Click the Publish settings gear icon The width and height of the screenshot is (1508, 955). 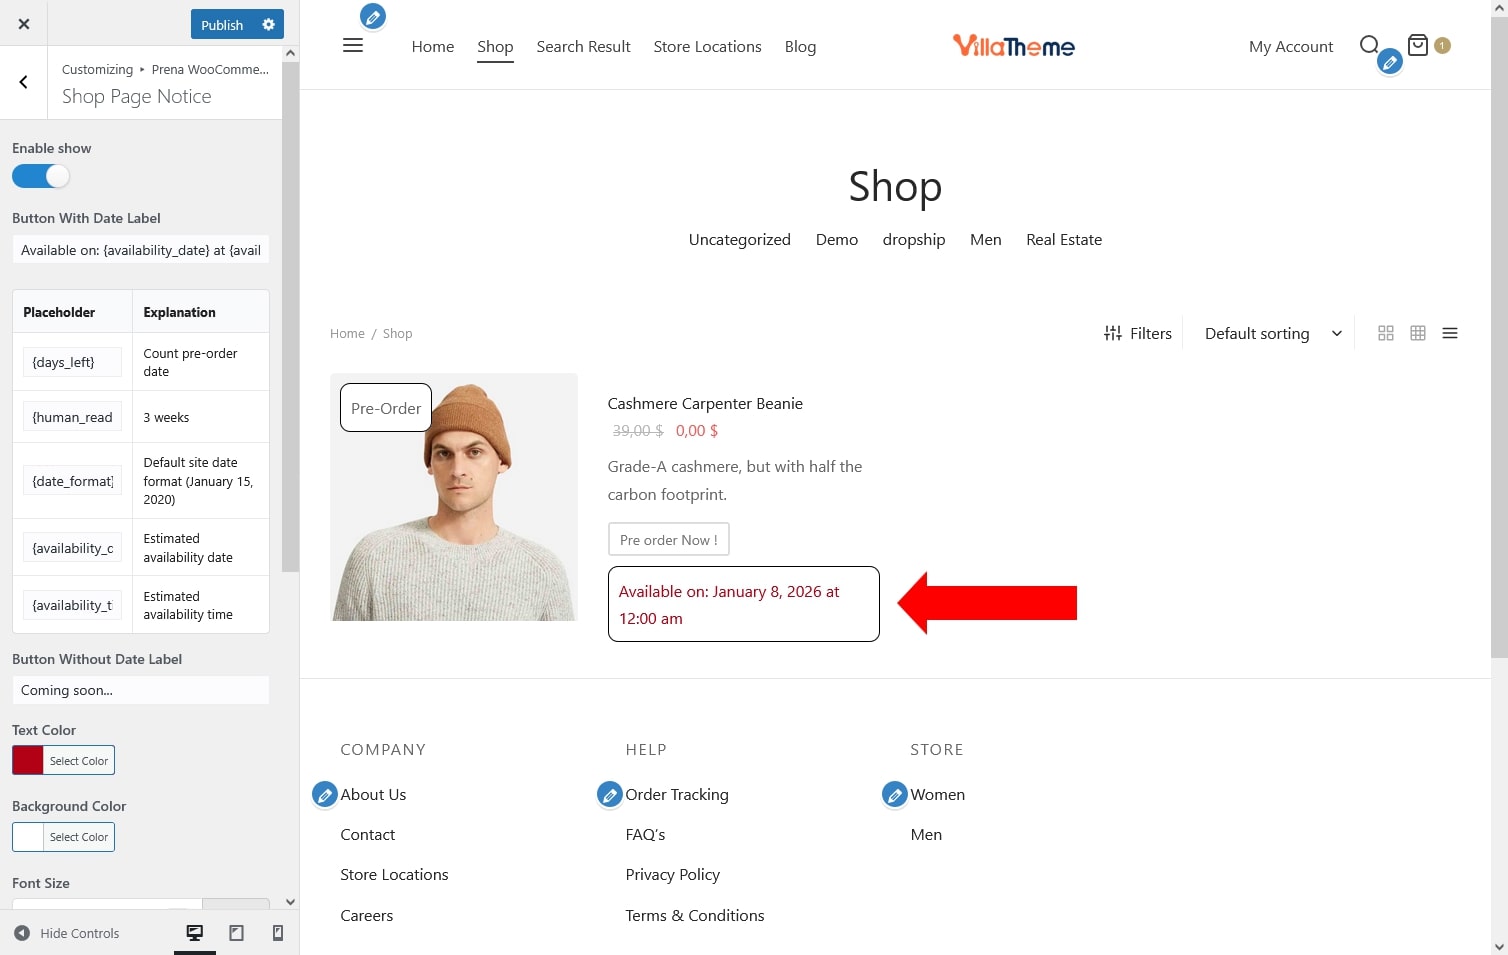tap(268, 24)
